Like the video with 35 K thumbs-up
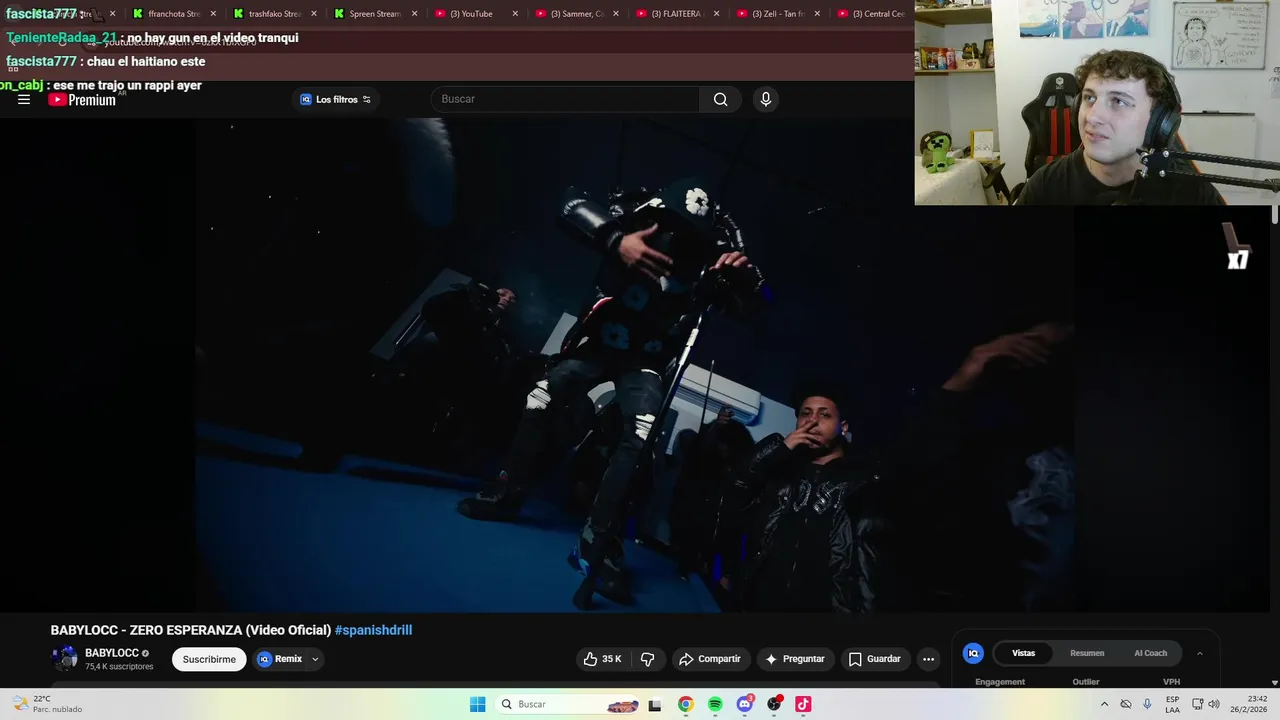The height and width of the screenshot is (720, 1280). (603, 659)
